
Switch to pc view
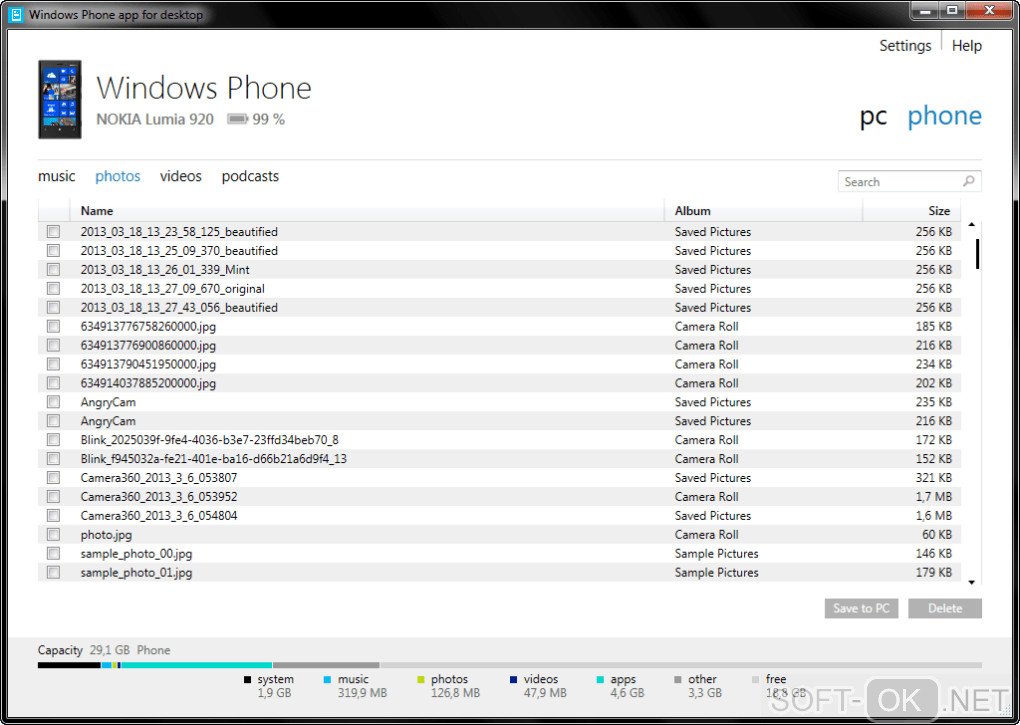click(x=873, y=117)
